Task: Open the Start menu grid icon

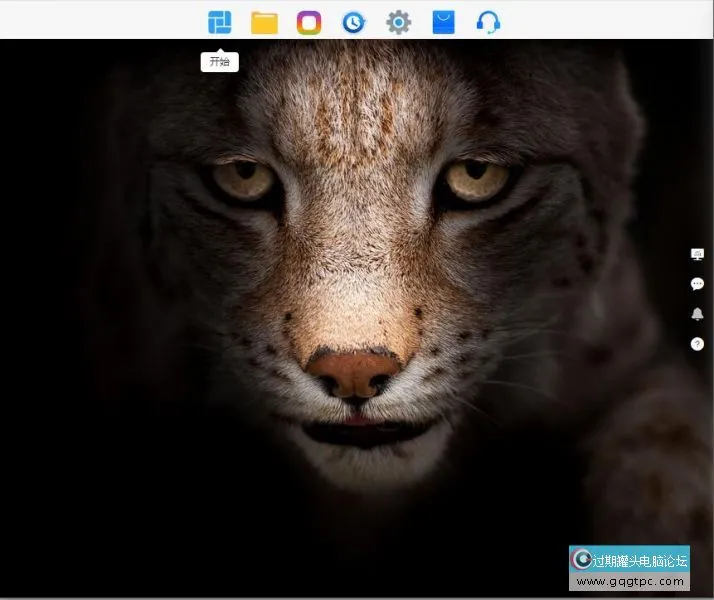Action: (x=219, y=22)
